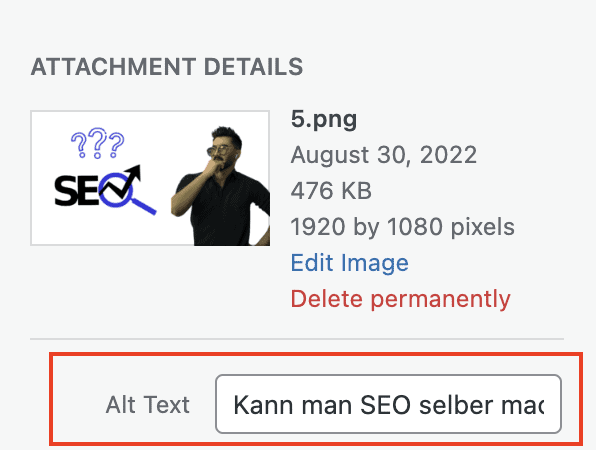Click the Alt Text field label
Image resolution: width=596 pixels, height=450 pixels.
coord(147,404)
